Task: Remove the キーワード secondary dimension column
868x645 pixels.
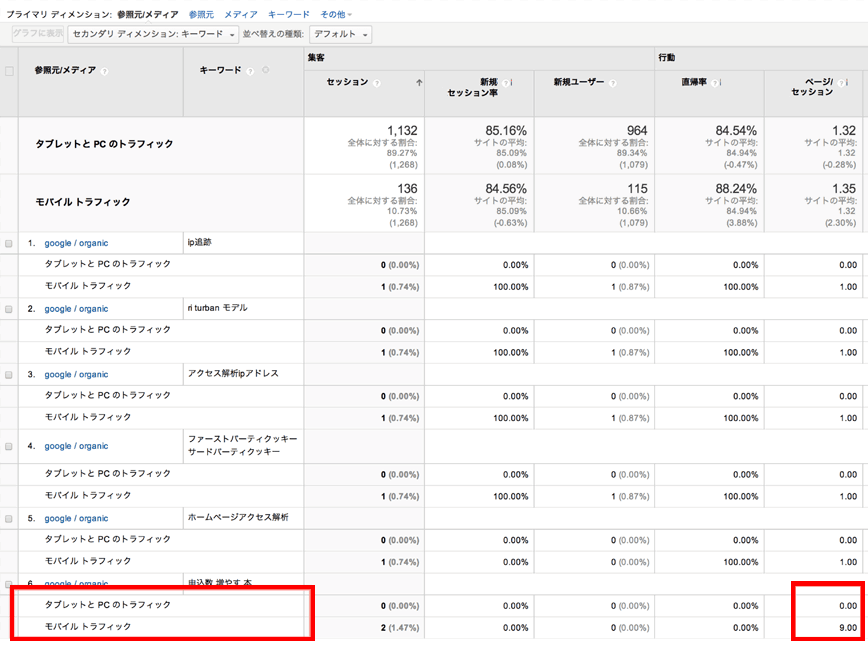Action: pos(265,70)
